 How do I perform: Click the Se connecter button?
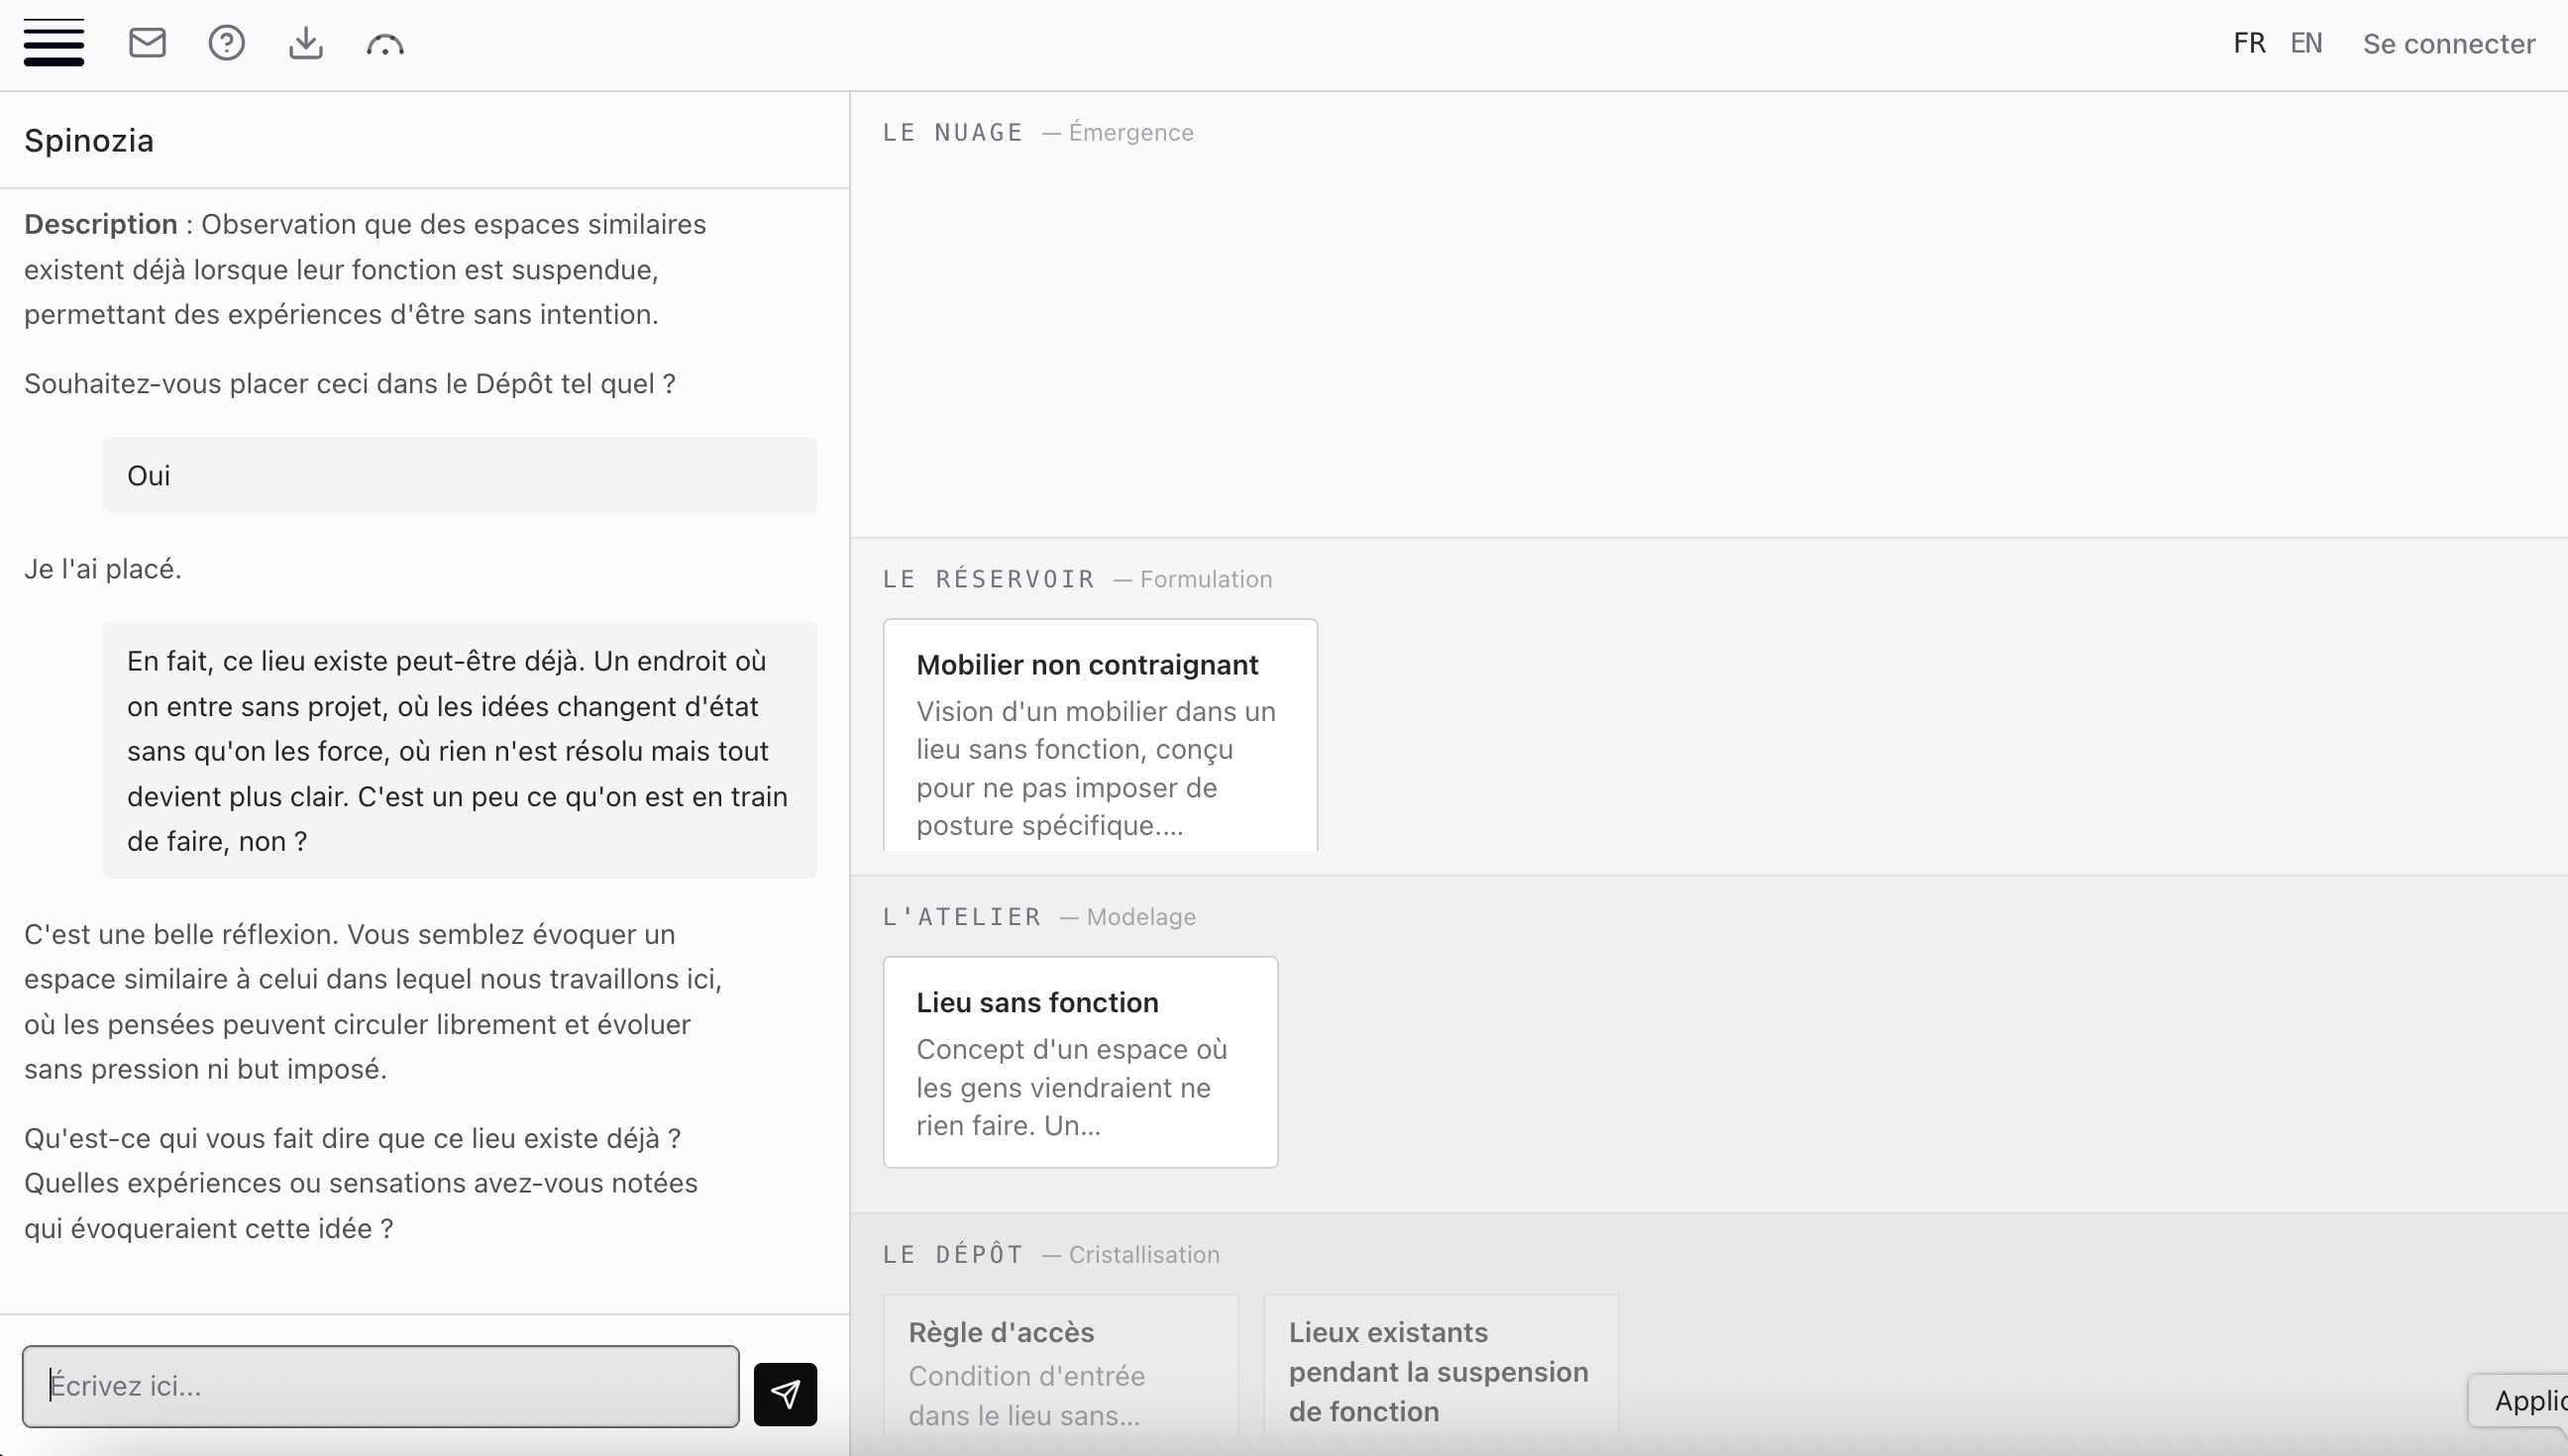coord(2448,43)
